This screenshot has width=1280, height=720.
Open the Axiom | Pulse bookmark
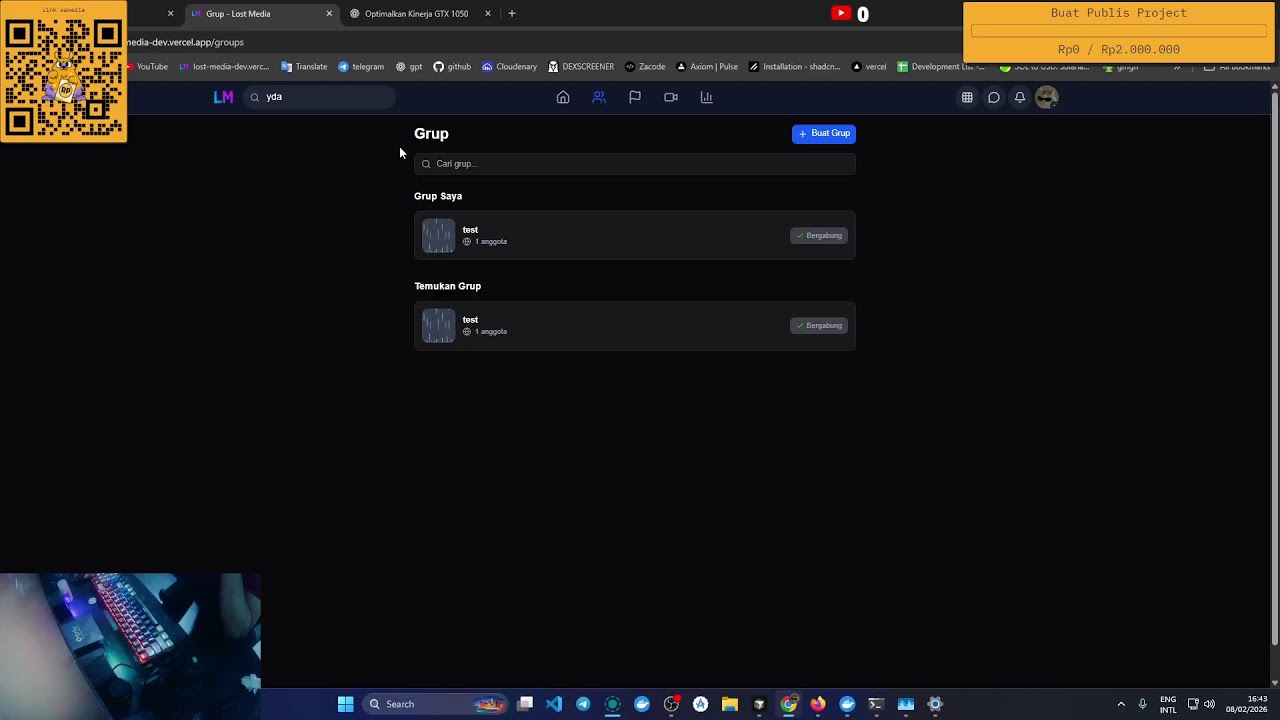[707, 67]
